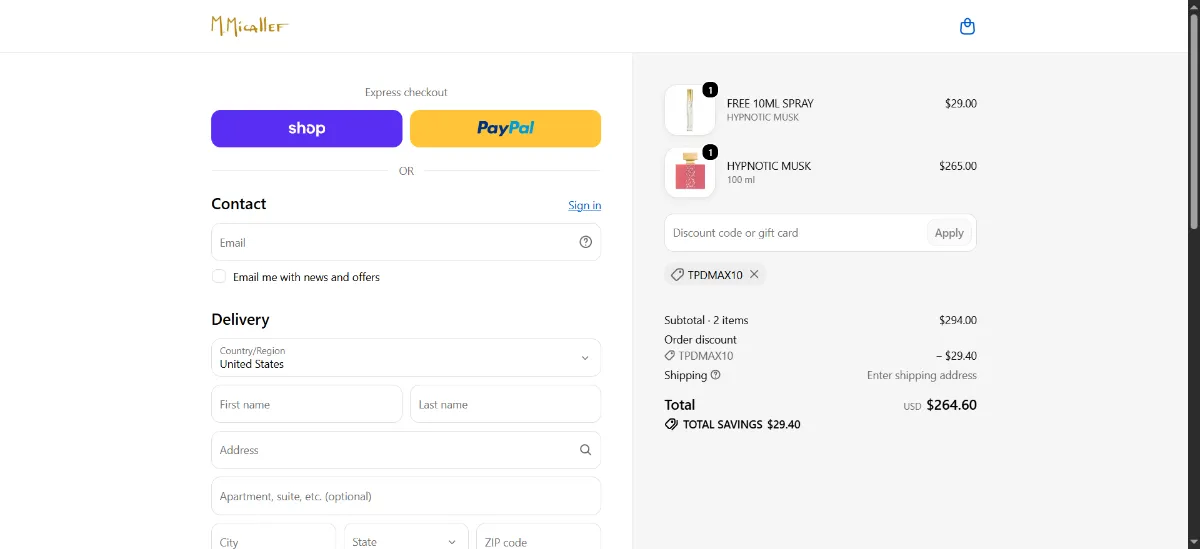Pay with Shop express checkout
The image size is (1200, 549).
306,129
